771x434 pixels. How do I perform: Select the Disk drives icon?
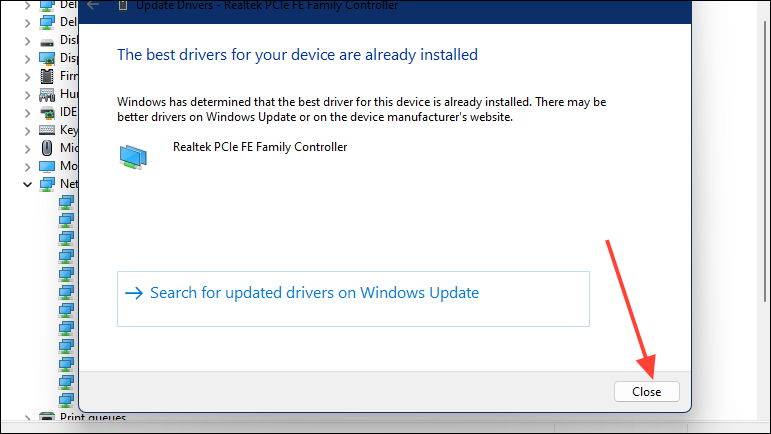[47, 41]
